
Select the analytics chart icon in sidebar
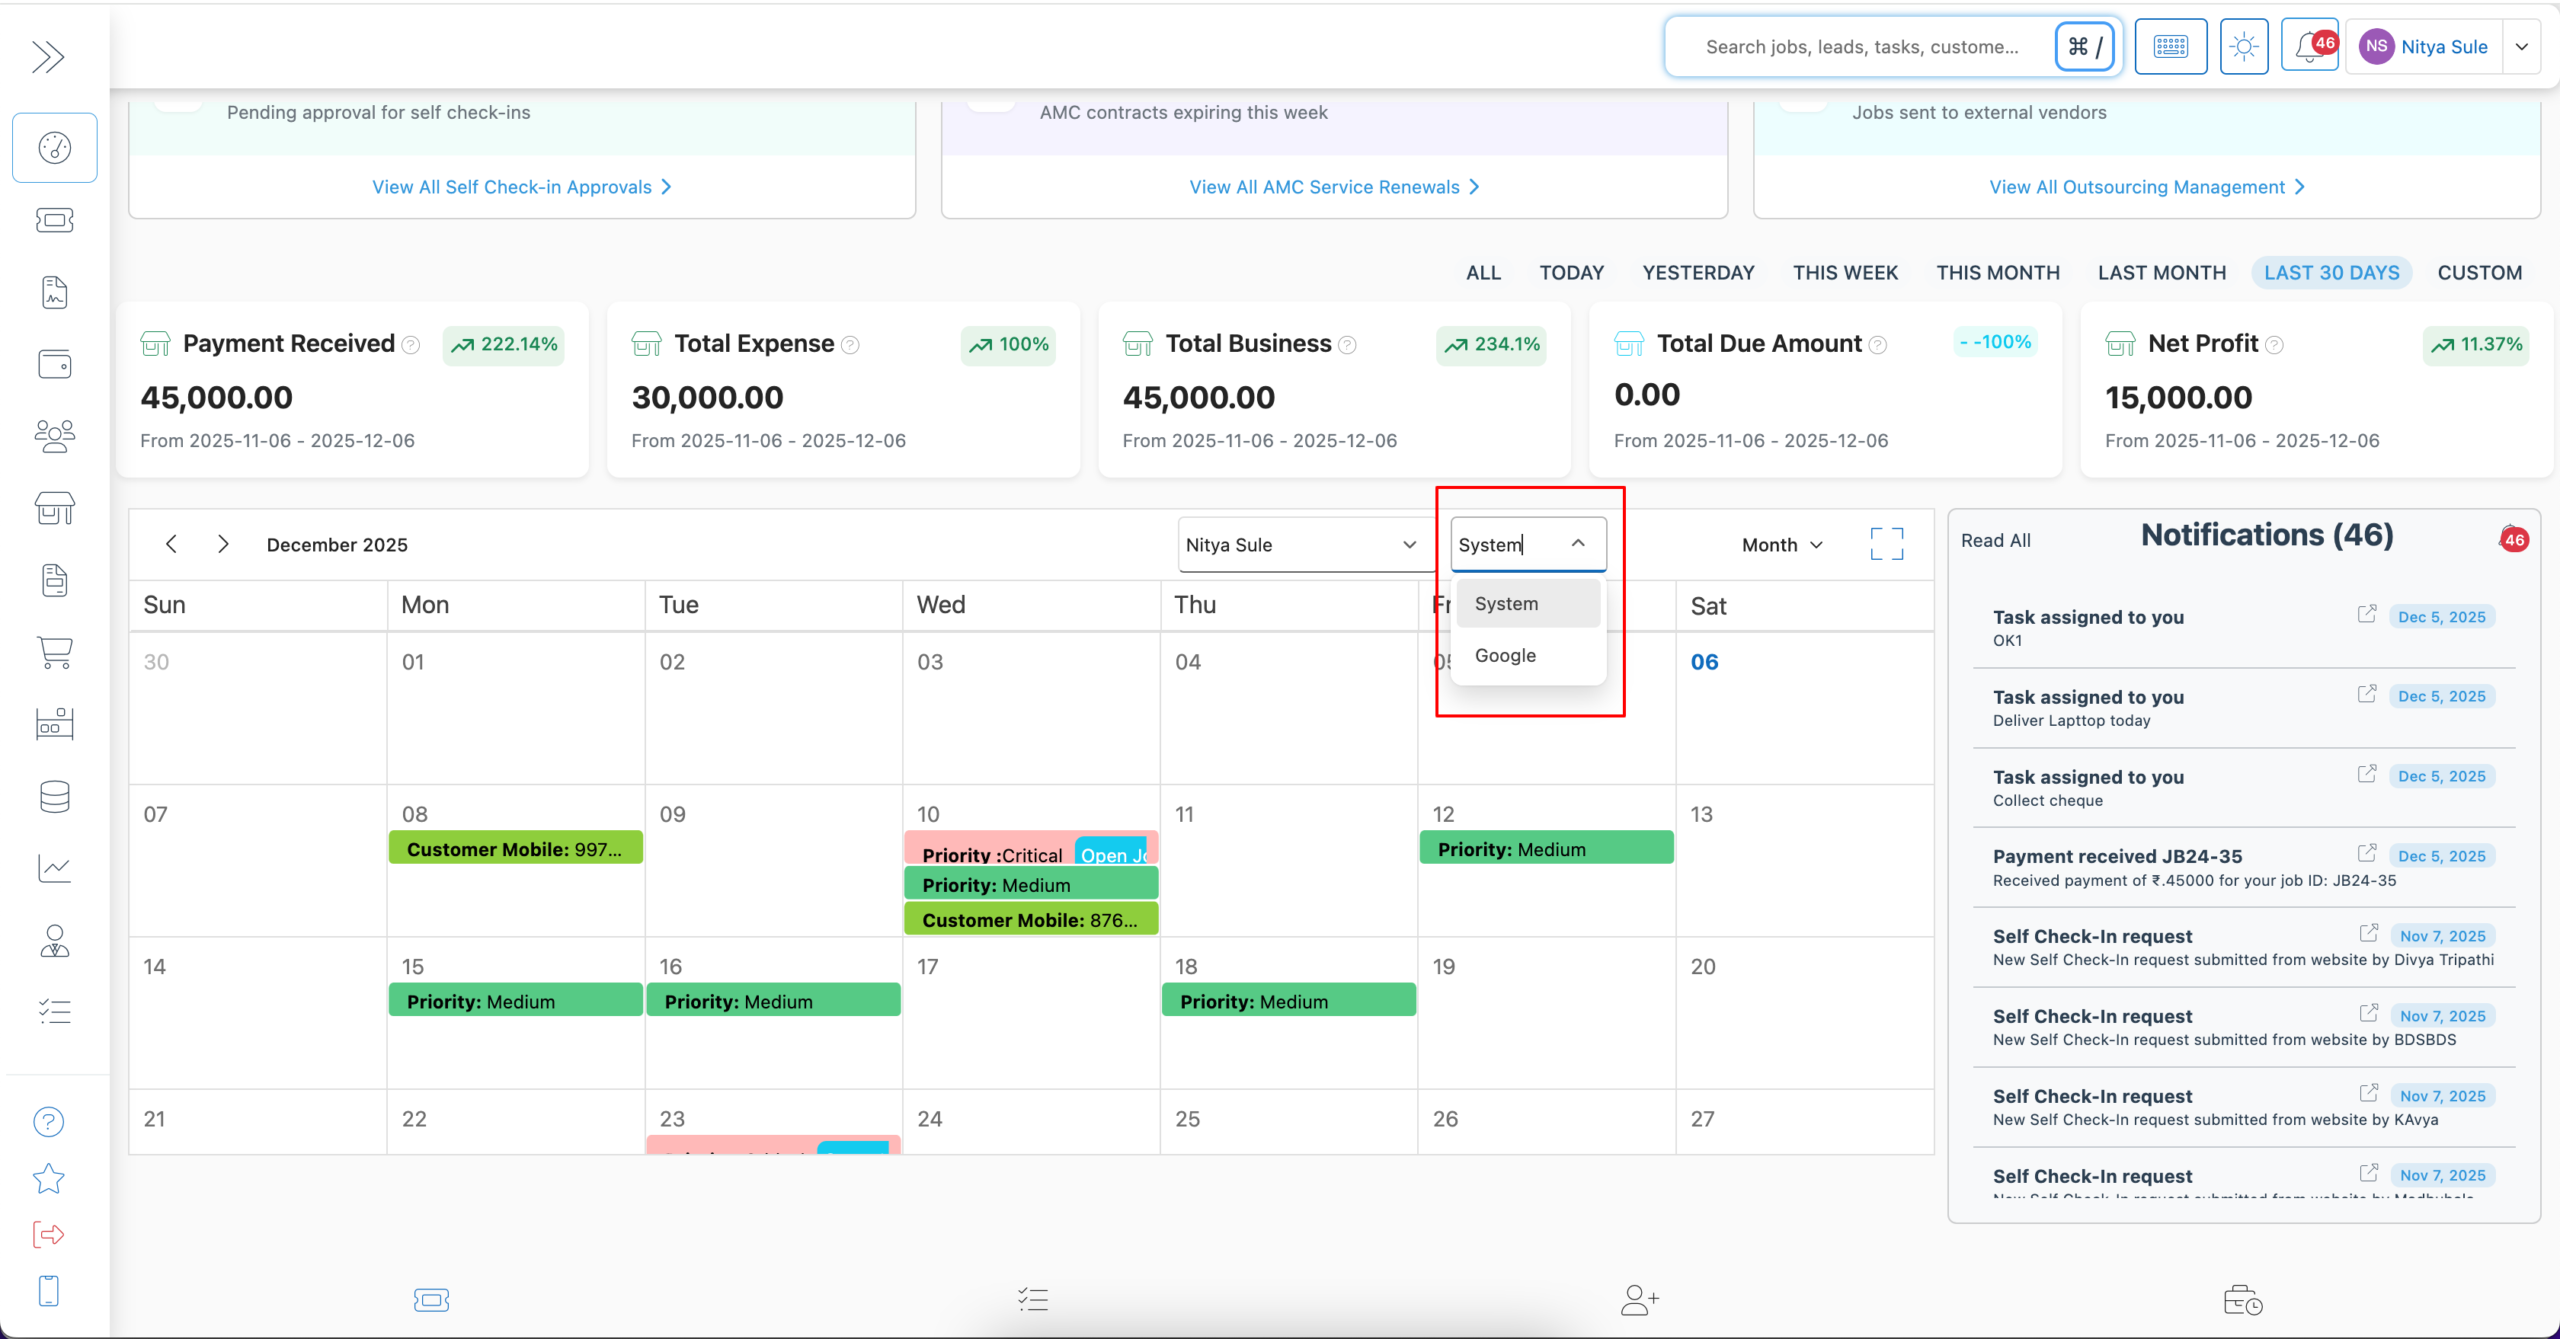(x=55, y=868)
